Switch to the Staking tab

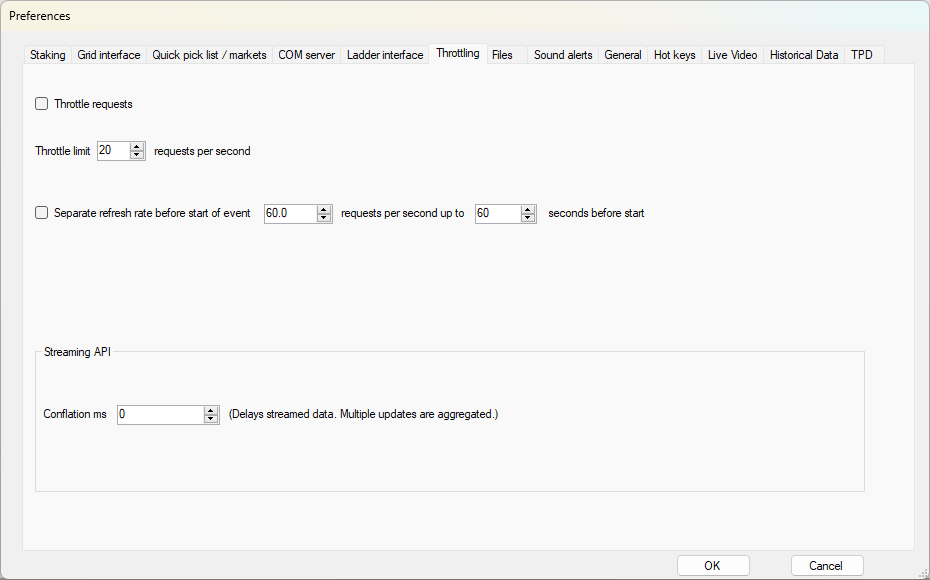47,55
